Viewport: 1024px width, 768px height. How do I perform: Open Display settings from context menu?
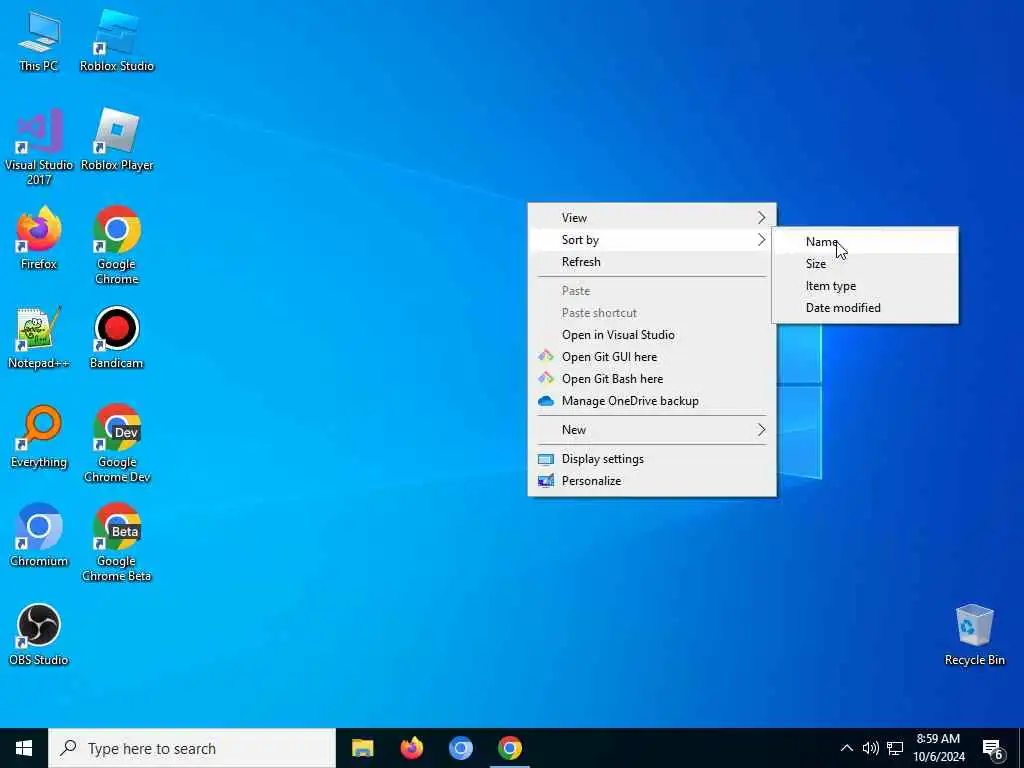tap(652, 458)
